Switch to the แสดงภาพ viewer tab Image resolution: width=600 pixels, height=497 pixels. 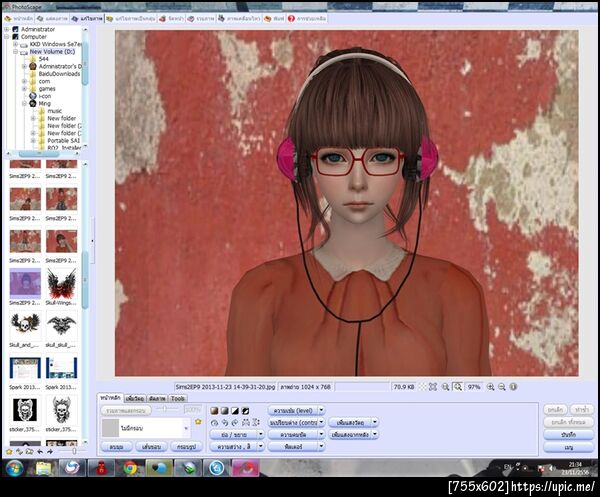tap(52, 18)
